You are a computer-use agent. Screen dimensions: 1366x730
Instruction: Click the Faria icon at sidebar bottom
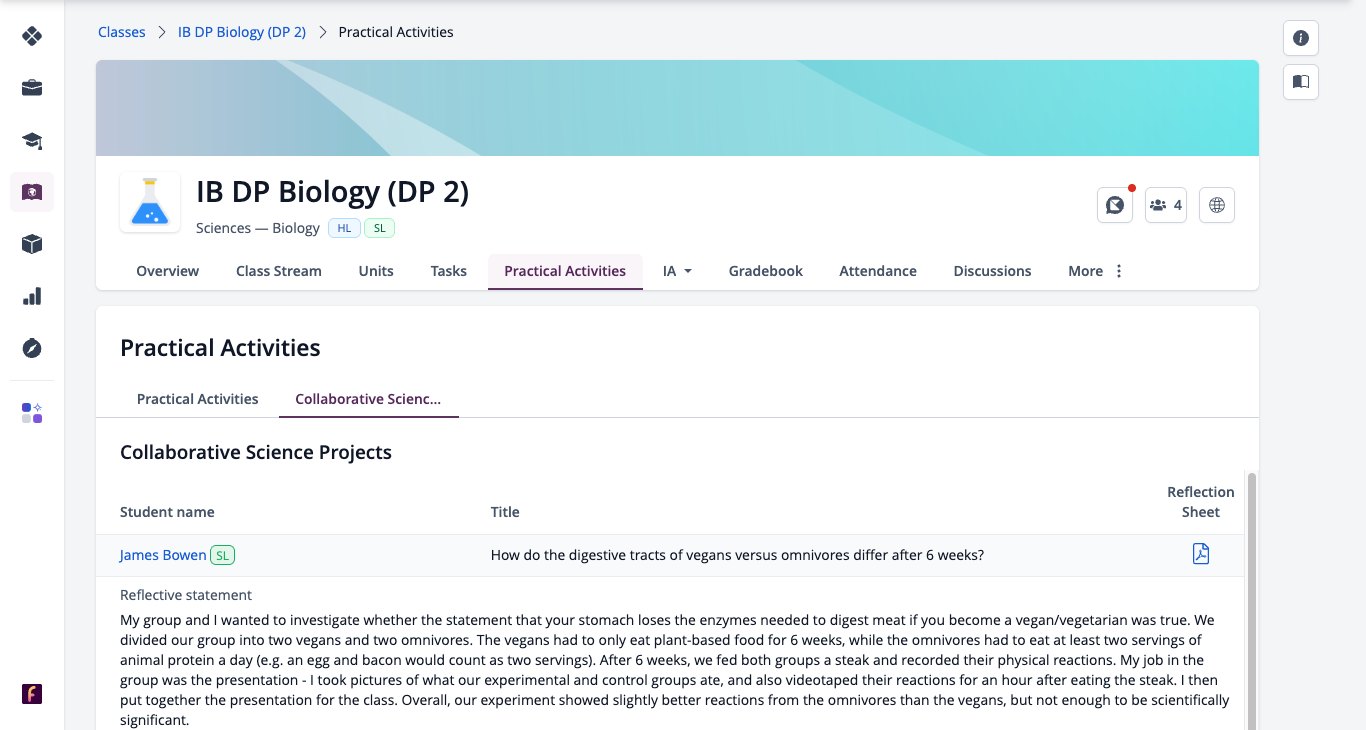(32, 693)
